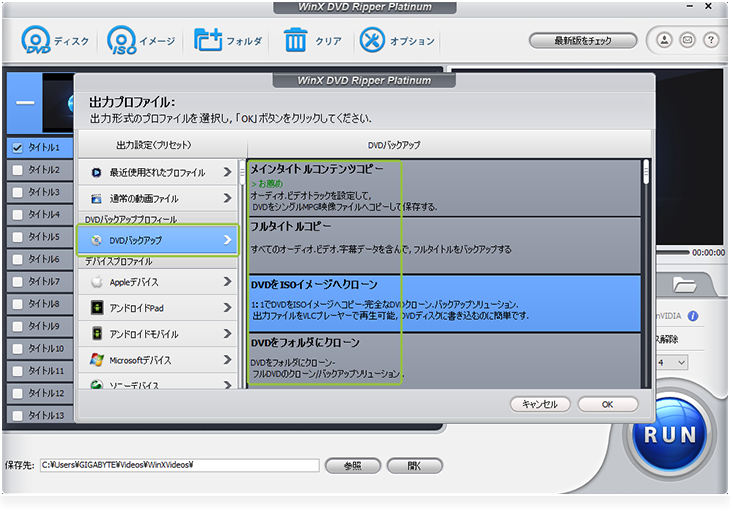The image size is (730, 510).
Task: Select DVDをISOイメージへクローン profile
Action: pyautogui.click(x=445, y=304)
